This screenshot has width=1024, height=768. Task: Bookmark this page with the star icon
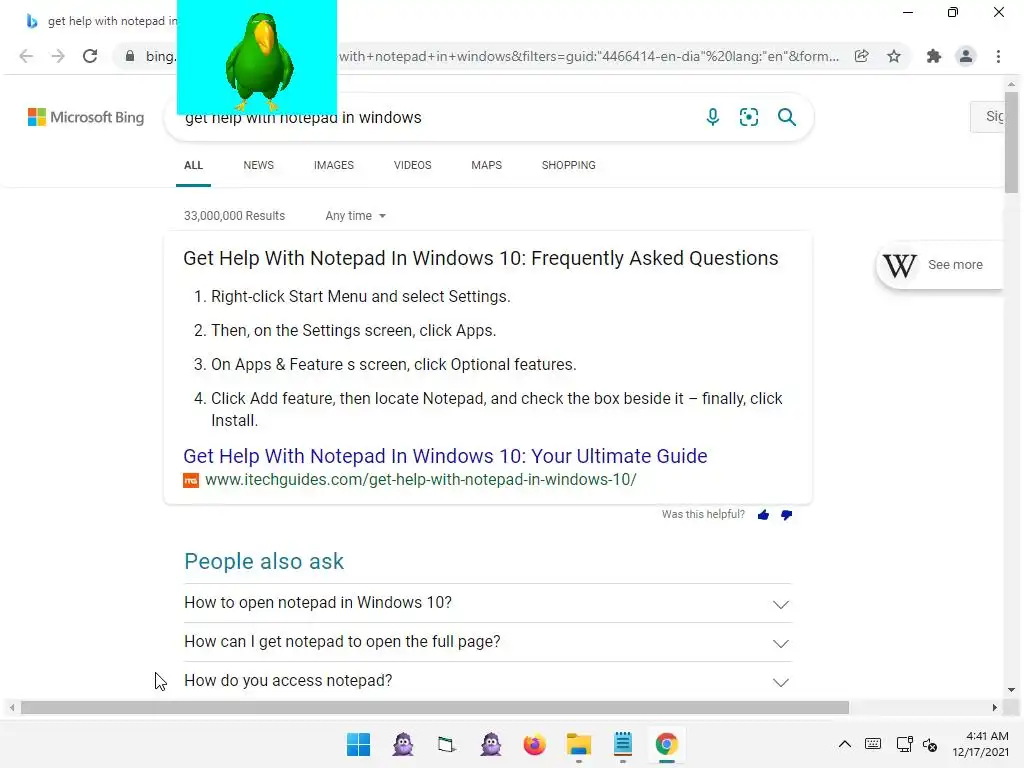point(894,56)
